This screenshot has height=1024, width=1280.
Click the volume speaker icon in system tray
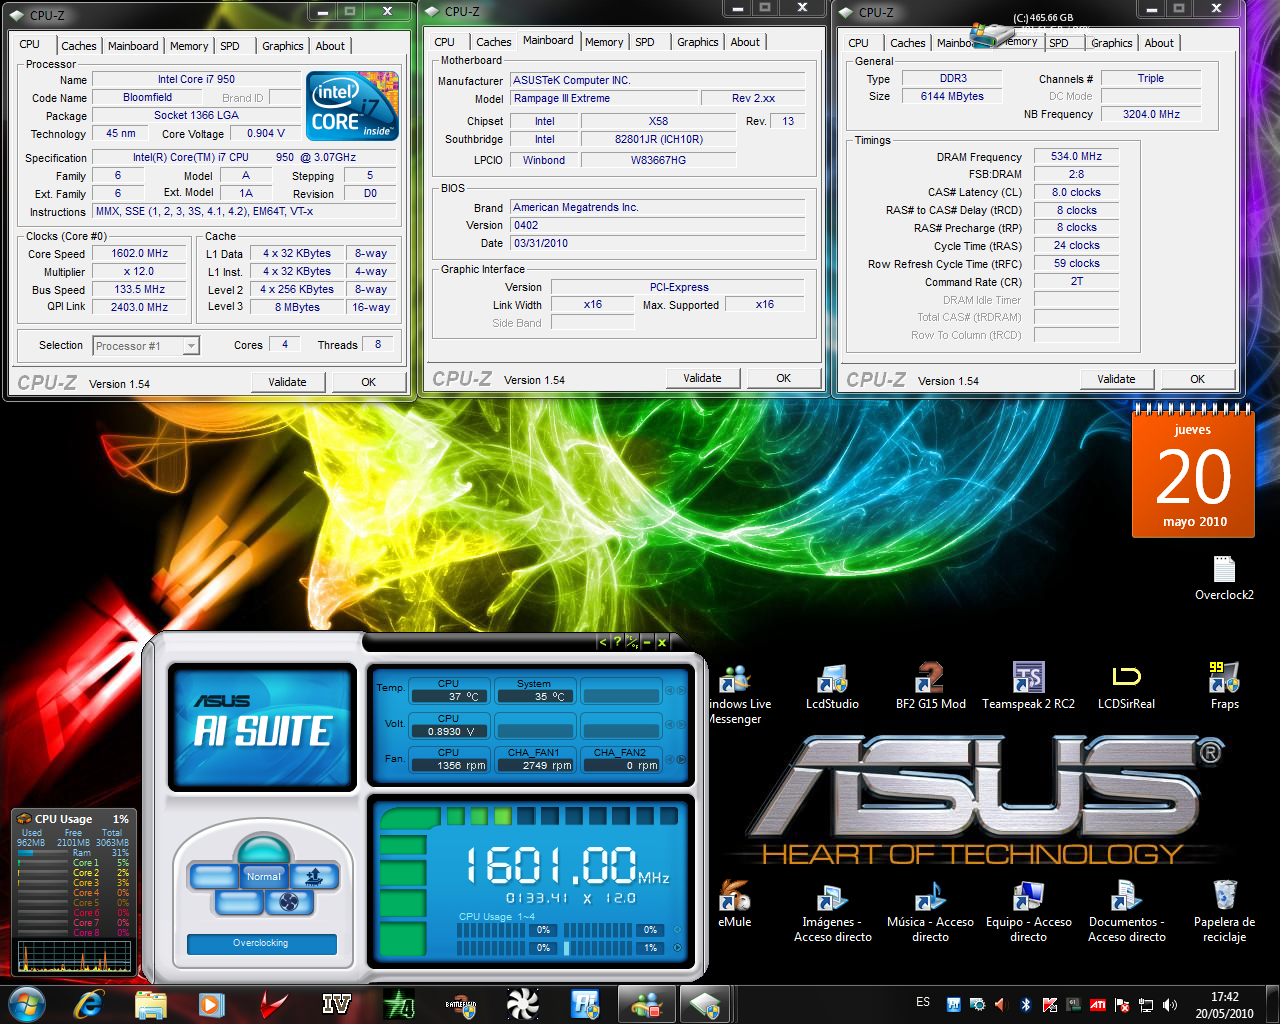[x=1170, y=1005]
